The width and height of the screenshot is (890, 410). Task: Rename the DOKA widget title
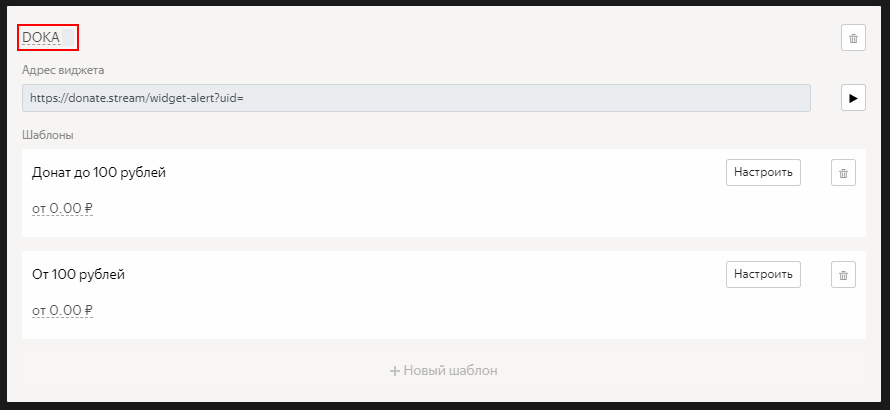pos(41,38)
